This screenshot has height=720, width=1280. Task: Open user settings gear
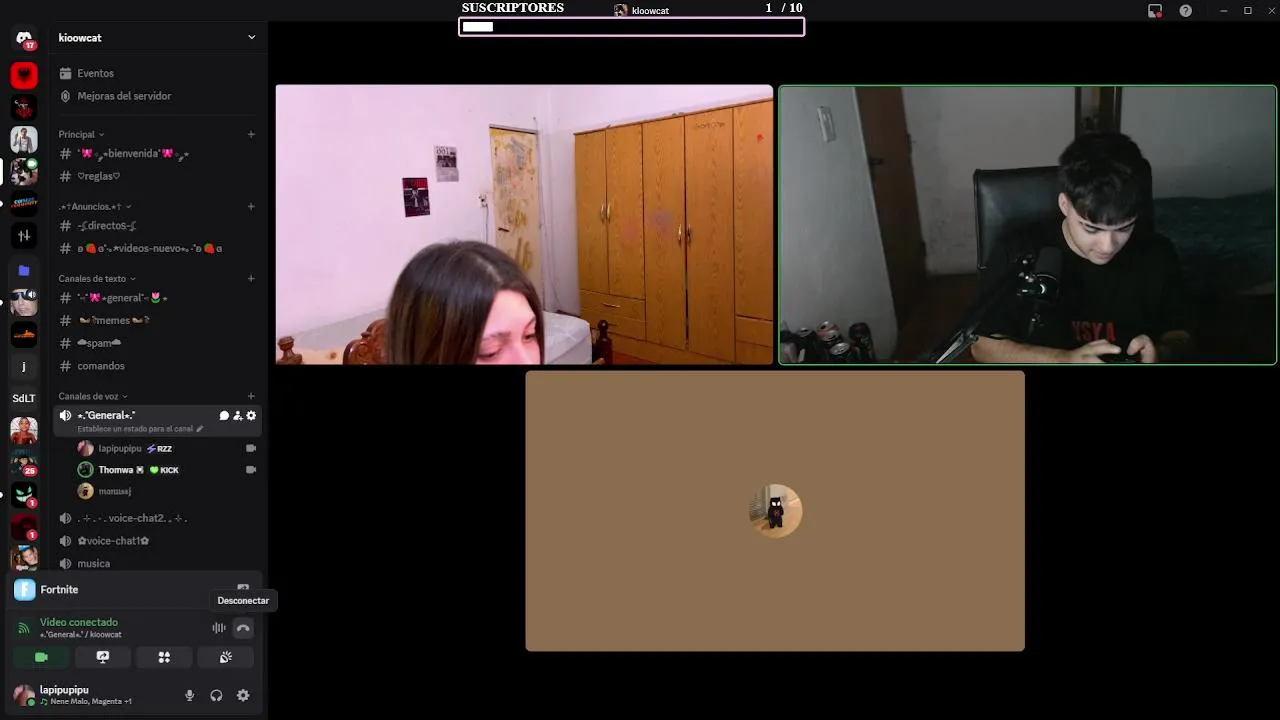click(x=243, y=695)
